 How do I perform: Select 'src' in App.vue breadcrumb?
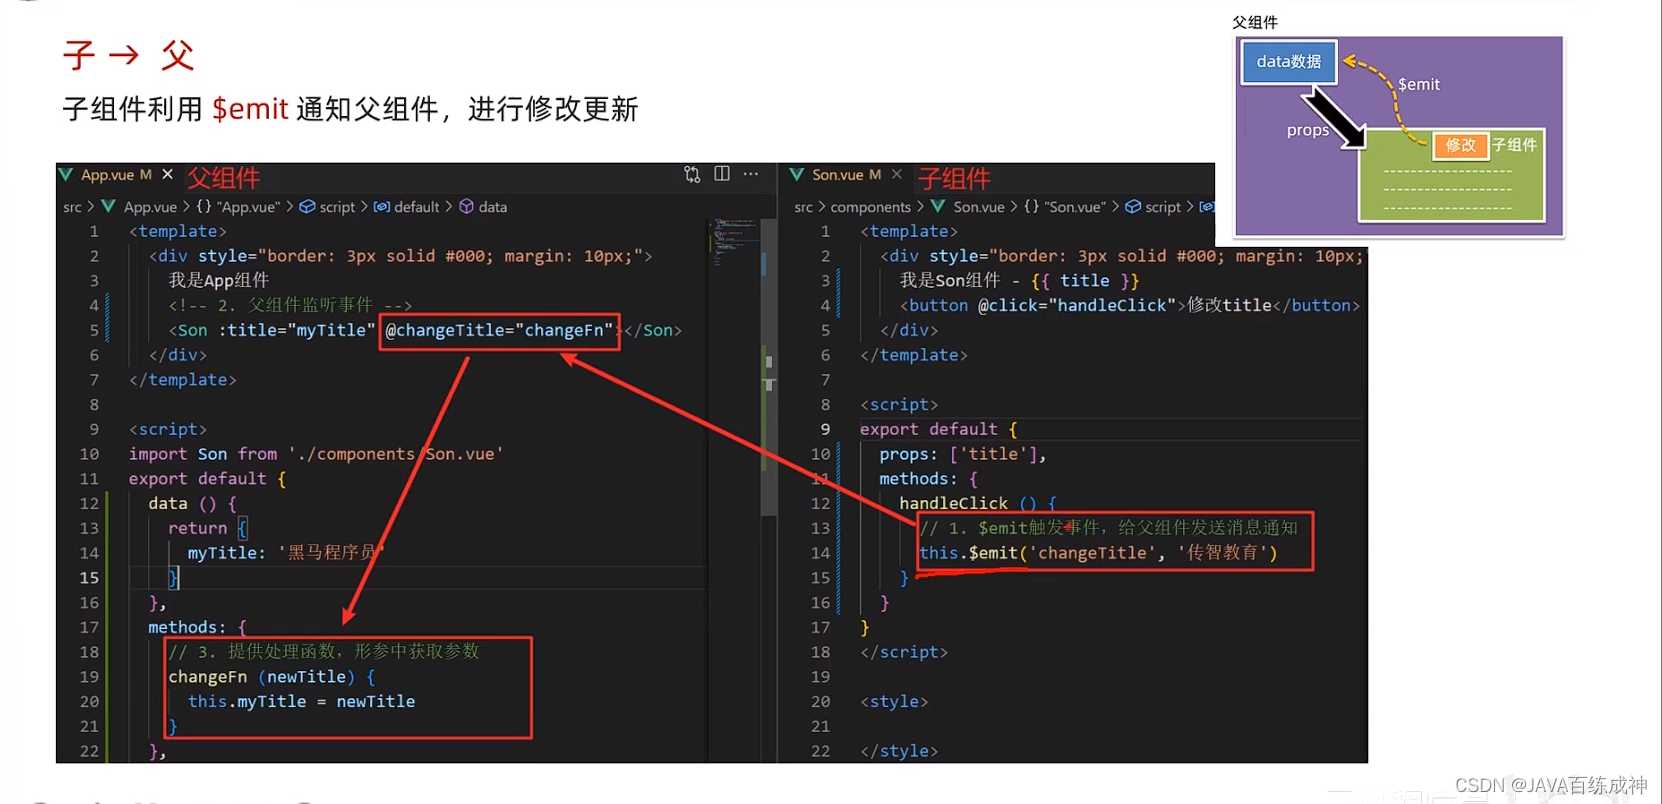(72, 207)
